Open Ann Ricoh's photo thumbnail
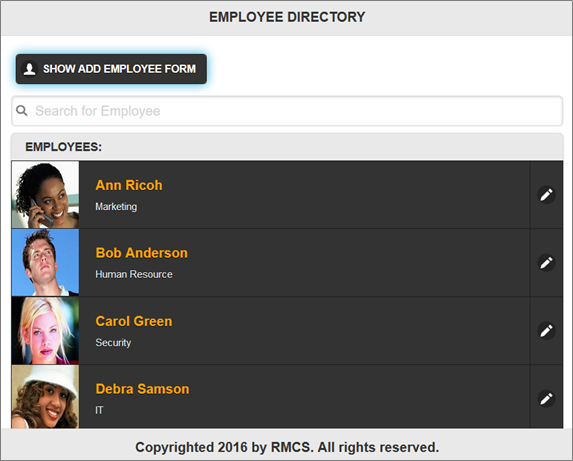 click(45, 195)
